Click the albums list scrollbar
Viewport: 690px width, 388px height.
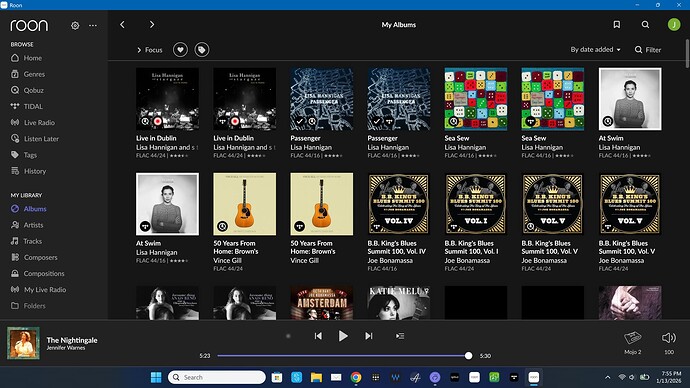687,54
